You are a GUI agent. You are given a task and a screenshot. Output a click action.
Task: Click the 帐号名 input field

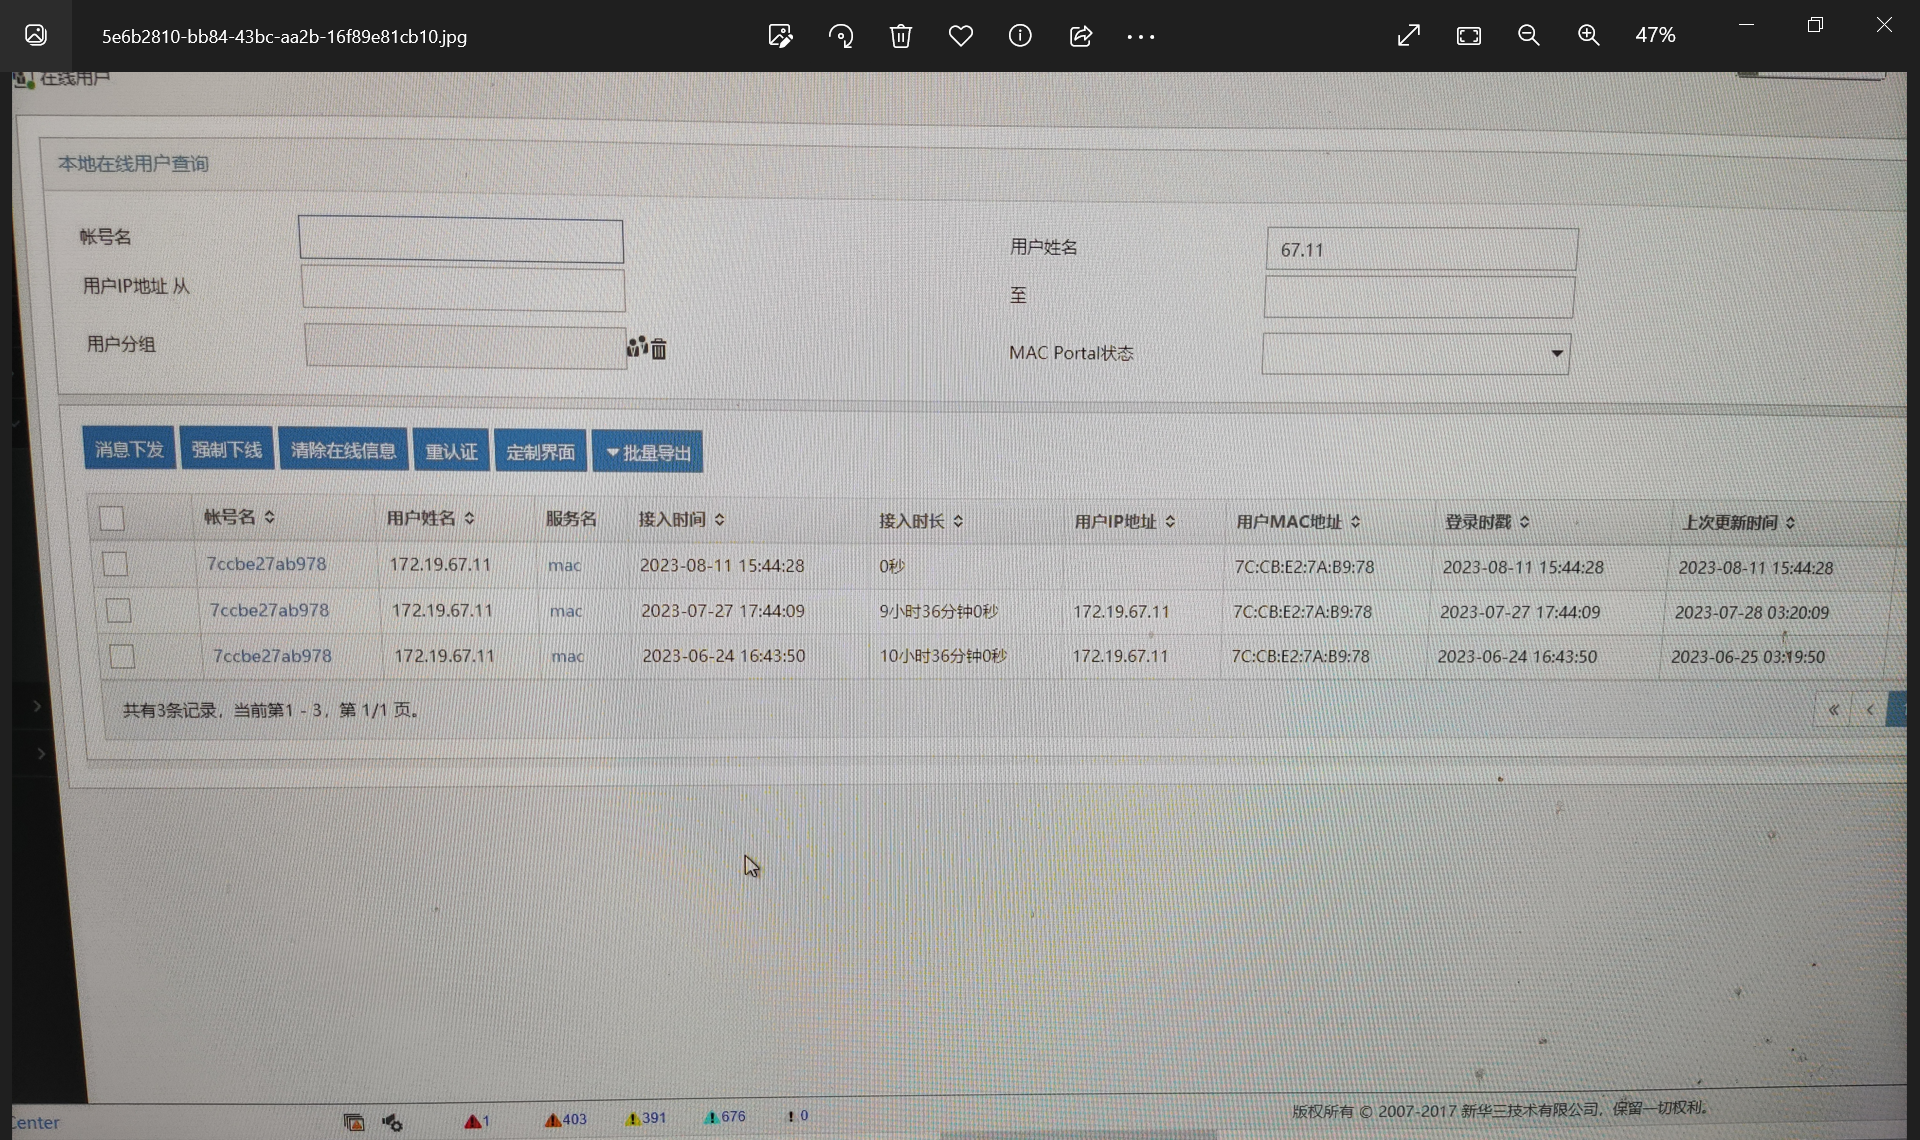pos(461,241)
